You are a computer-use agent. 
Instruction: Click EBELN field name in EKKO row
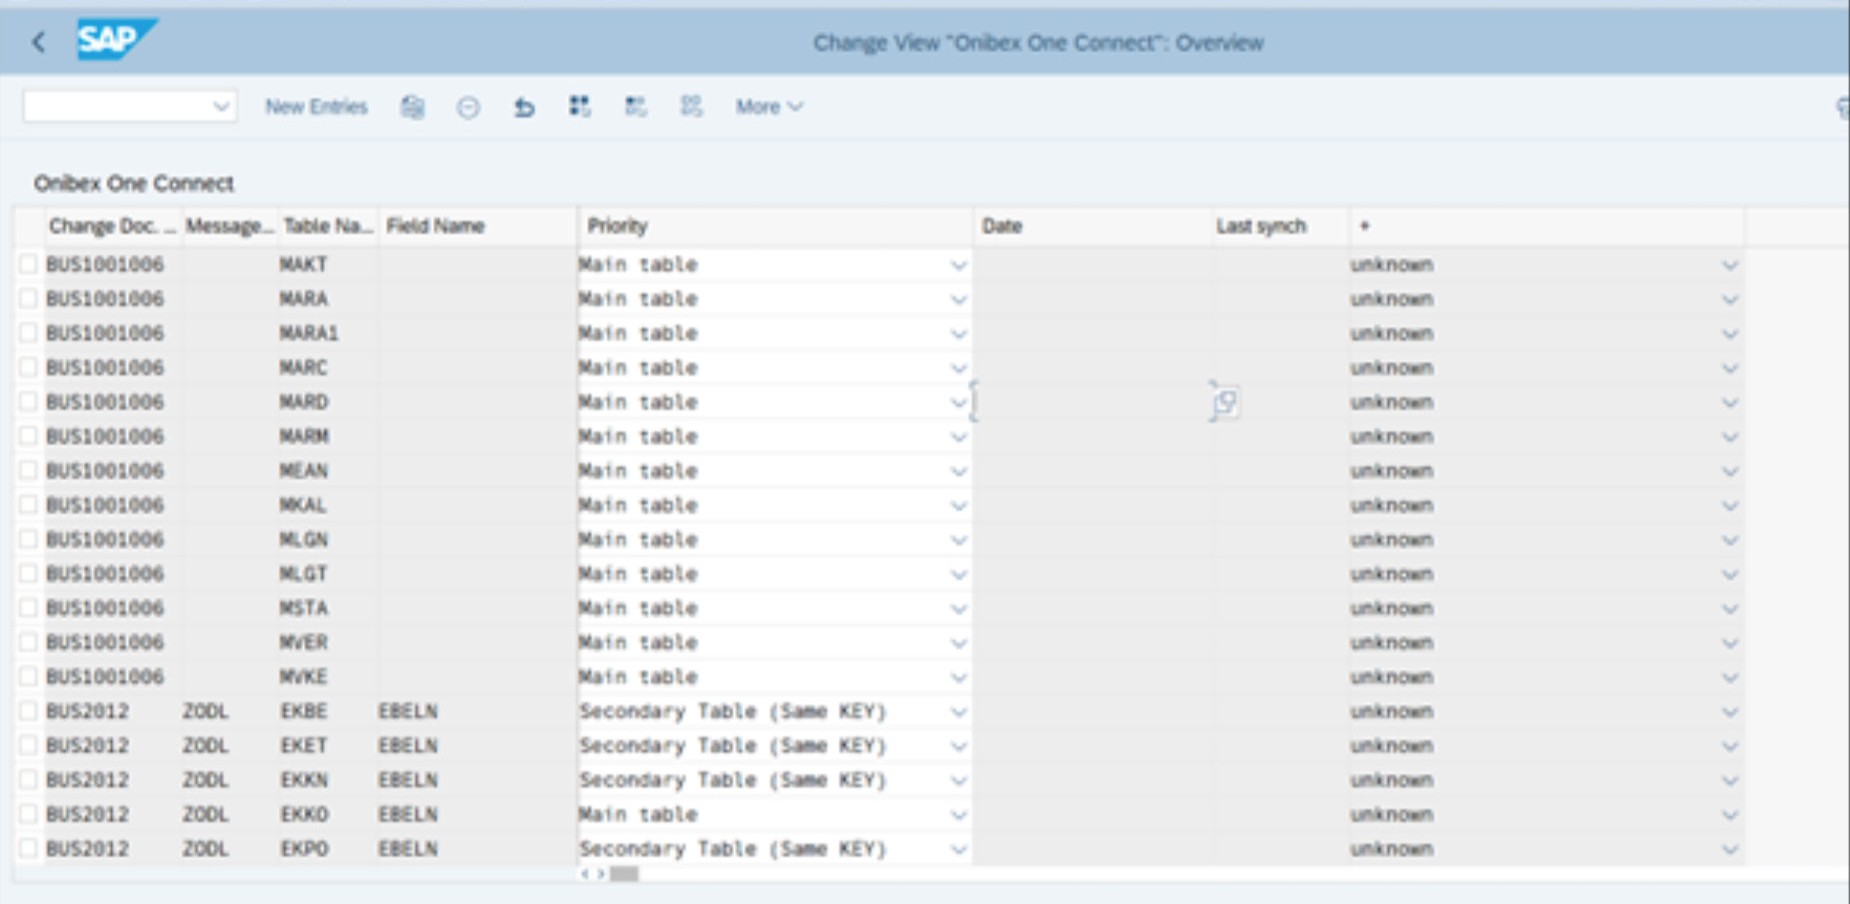(x=476, y=814)
